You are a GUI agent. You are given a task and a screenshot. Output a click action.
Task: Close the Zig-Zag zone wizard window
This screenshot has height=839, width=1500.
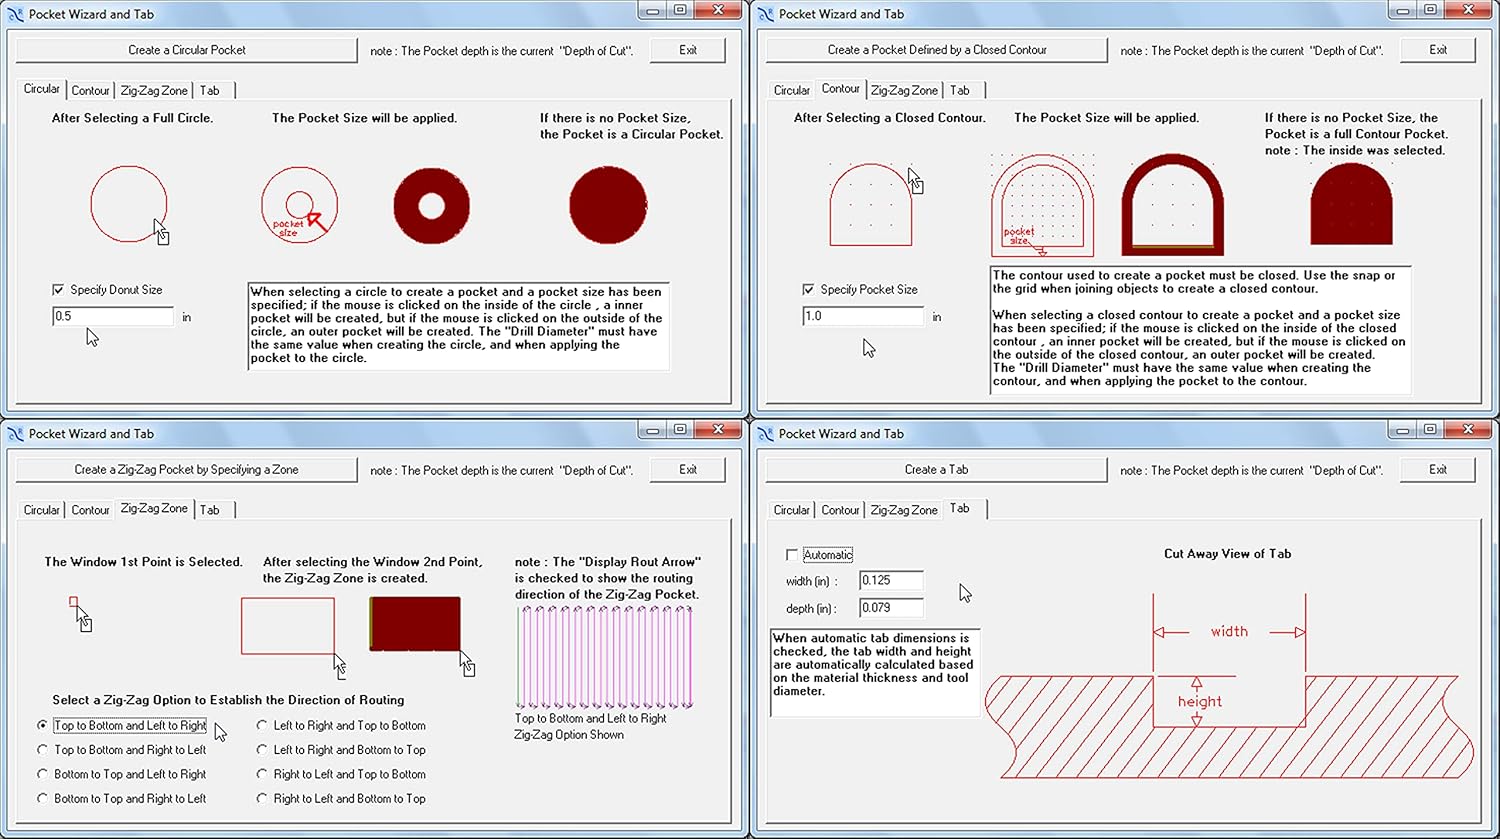pos(718,430)
